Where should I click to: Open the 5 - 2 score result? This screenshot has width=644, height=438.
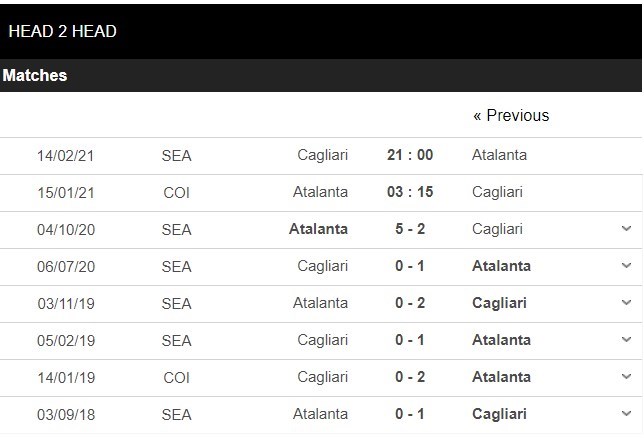click(x=409, y=229)
